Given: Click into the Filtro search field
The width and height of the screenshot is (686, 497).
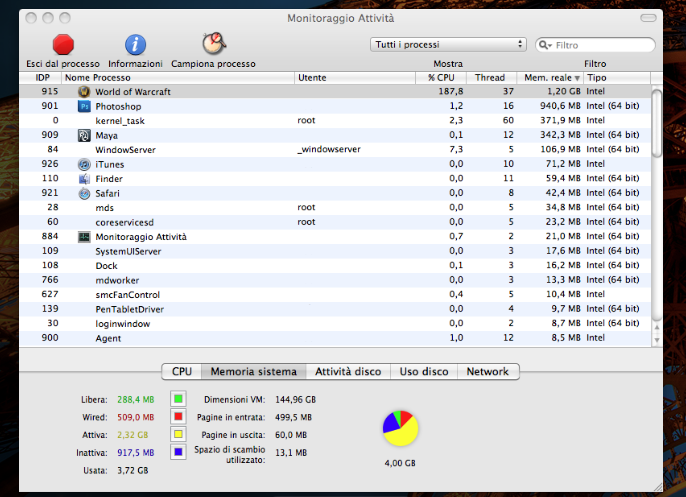Looking at the screenshot, I should coord(595,45).
